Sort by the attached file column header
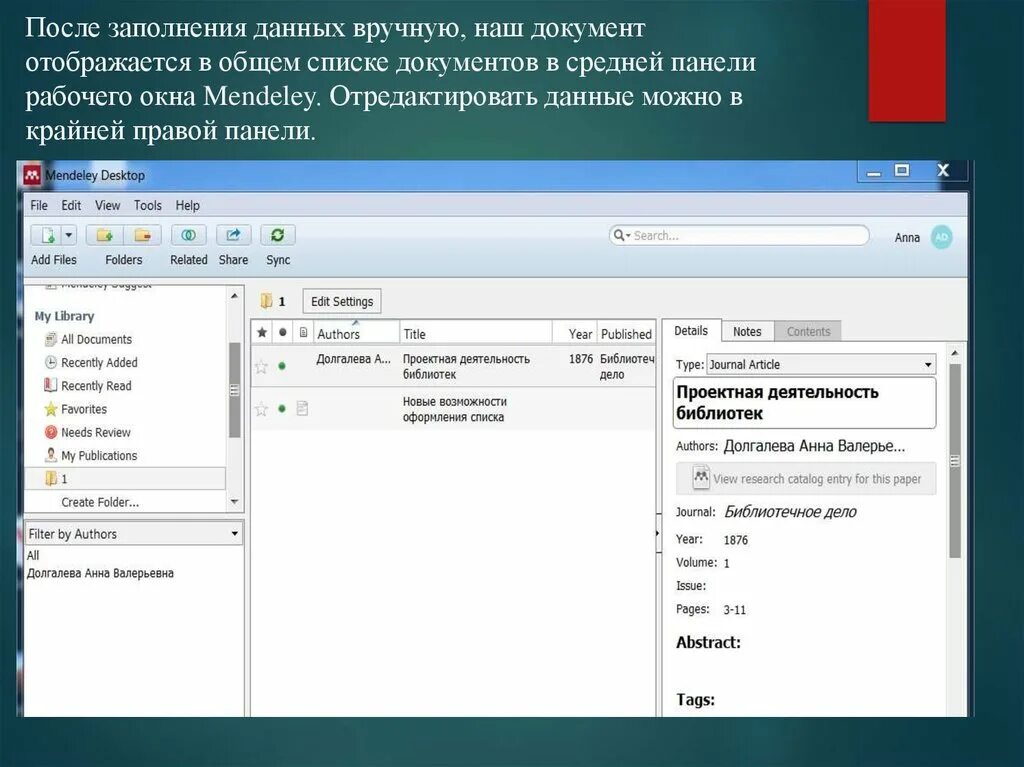This screenshot has height=767, width=1024. pyautogui.click(x=303, y=333)
